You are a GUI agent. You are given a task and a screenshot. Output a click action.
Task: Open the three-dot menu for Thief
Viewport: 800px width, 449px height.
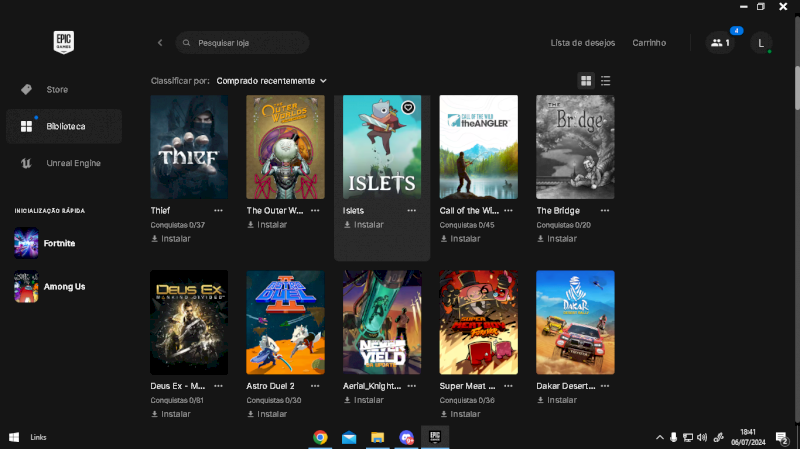[x=218, y=211]
